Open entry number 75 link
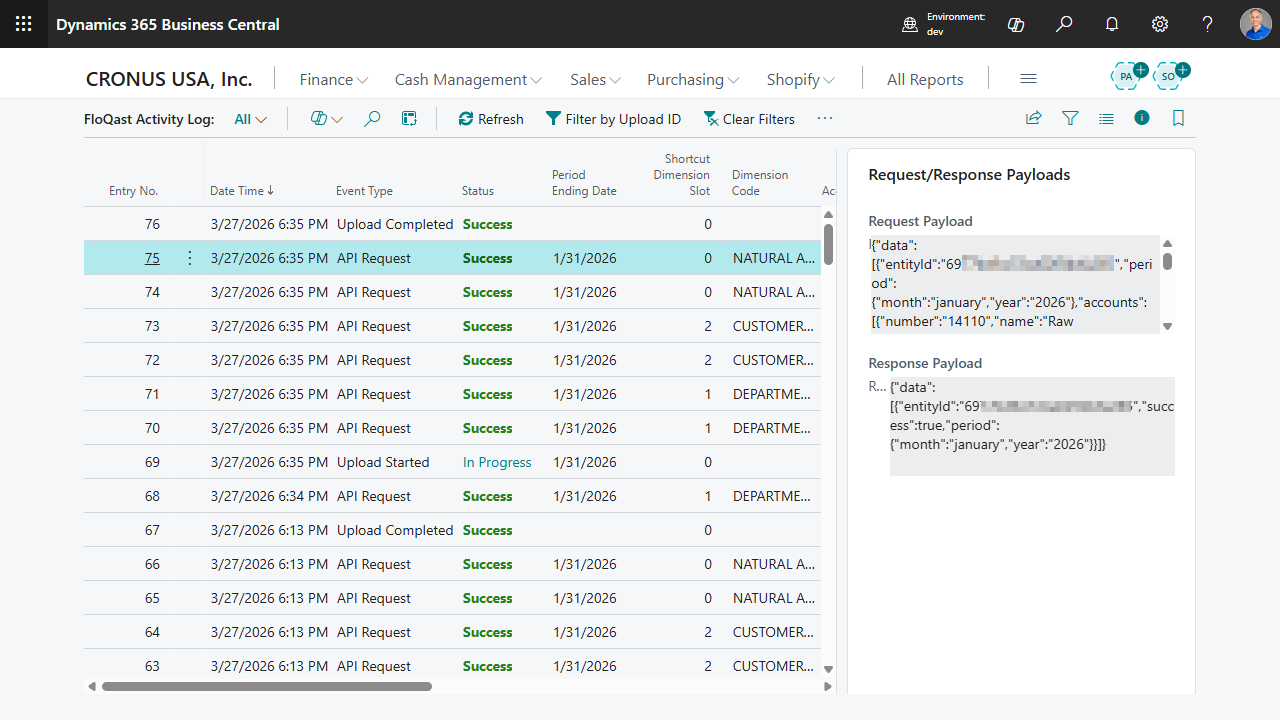This screenshot has width=1280, height=720. pyautogui.click(x=152, y=258)
